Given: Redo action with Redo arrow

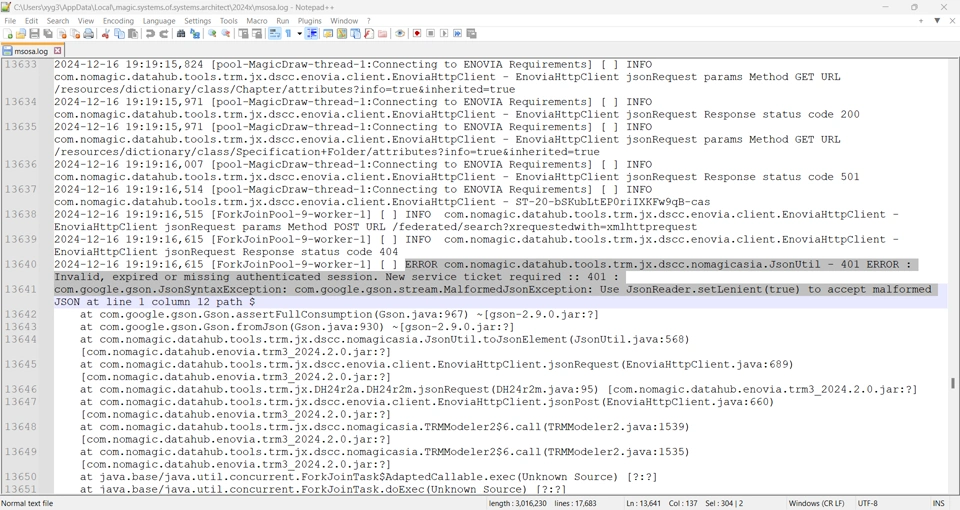Looking at the screenshot, I should tap(163, 34).
